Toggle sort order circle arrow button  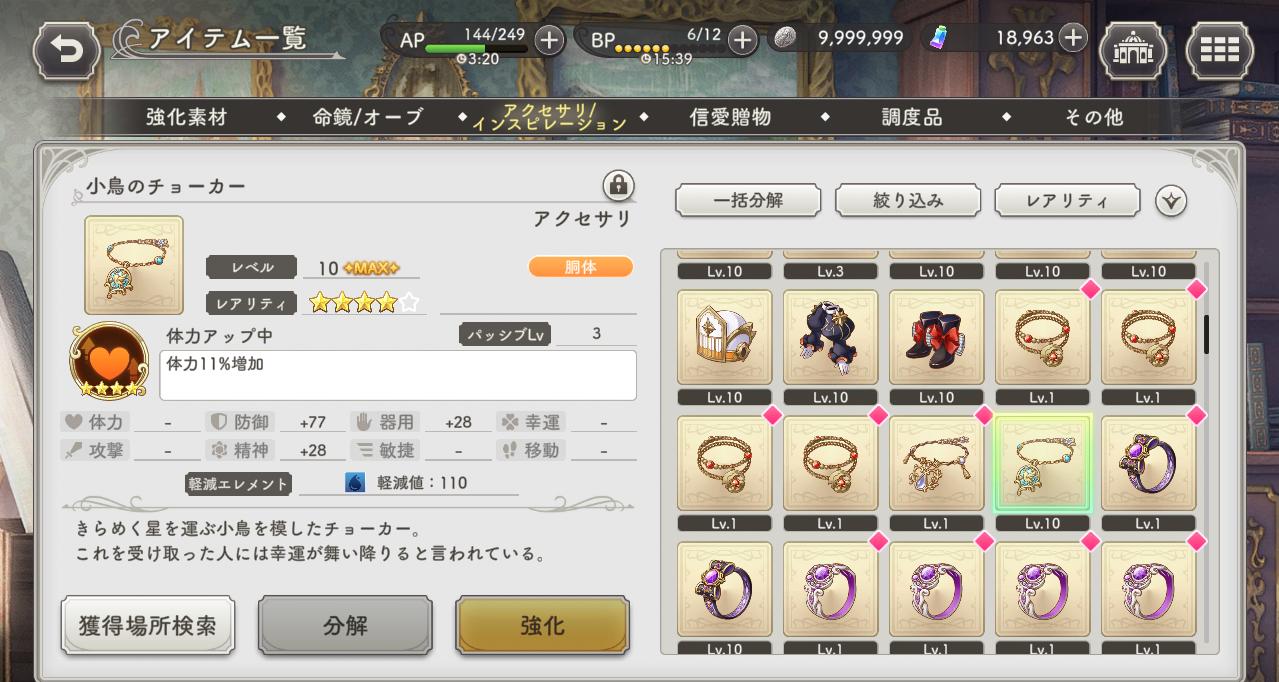1171,201
